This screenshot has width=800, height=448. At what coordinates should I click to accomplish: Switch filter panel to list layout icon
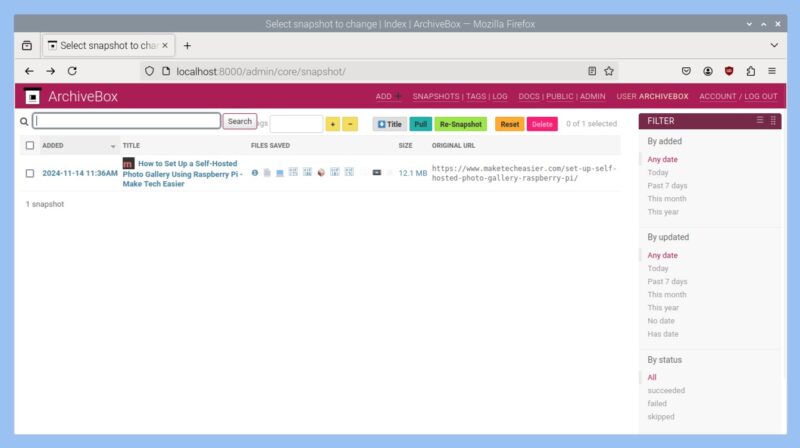coord(760,120)
